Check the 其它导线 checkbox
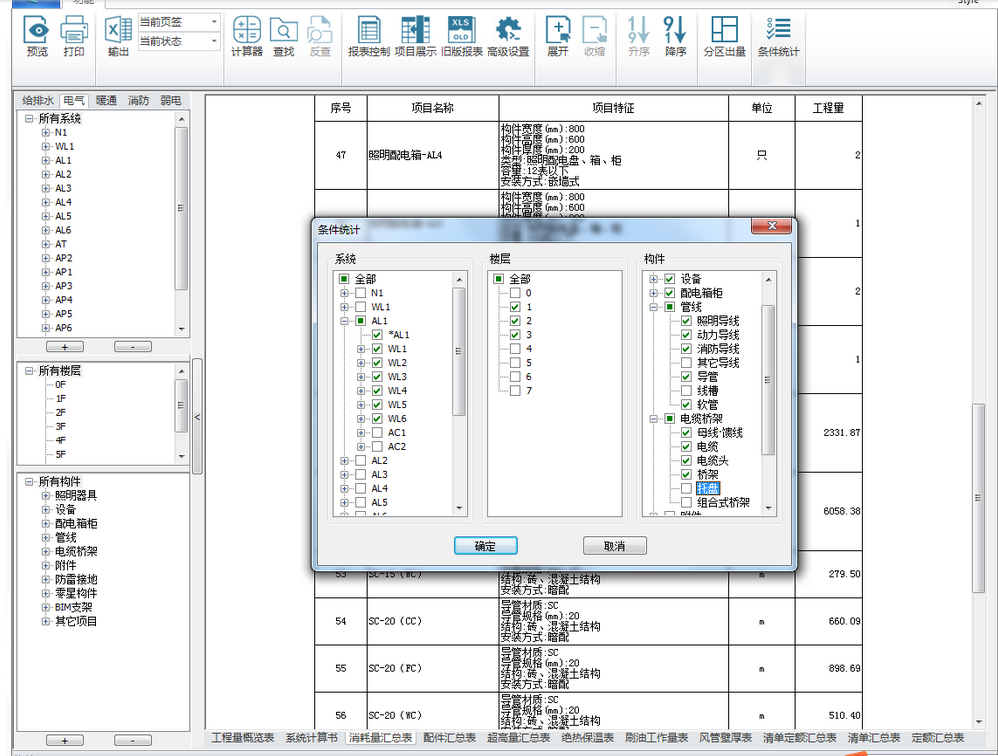Viewport: 998px width, 756px height. point(686,363)
